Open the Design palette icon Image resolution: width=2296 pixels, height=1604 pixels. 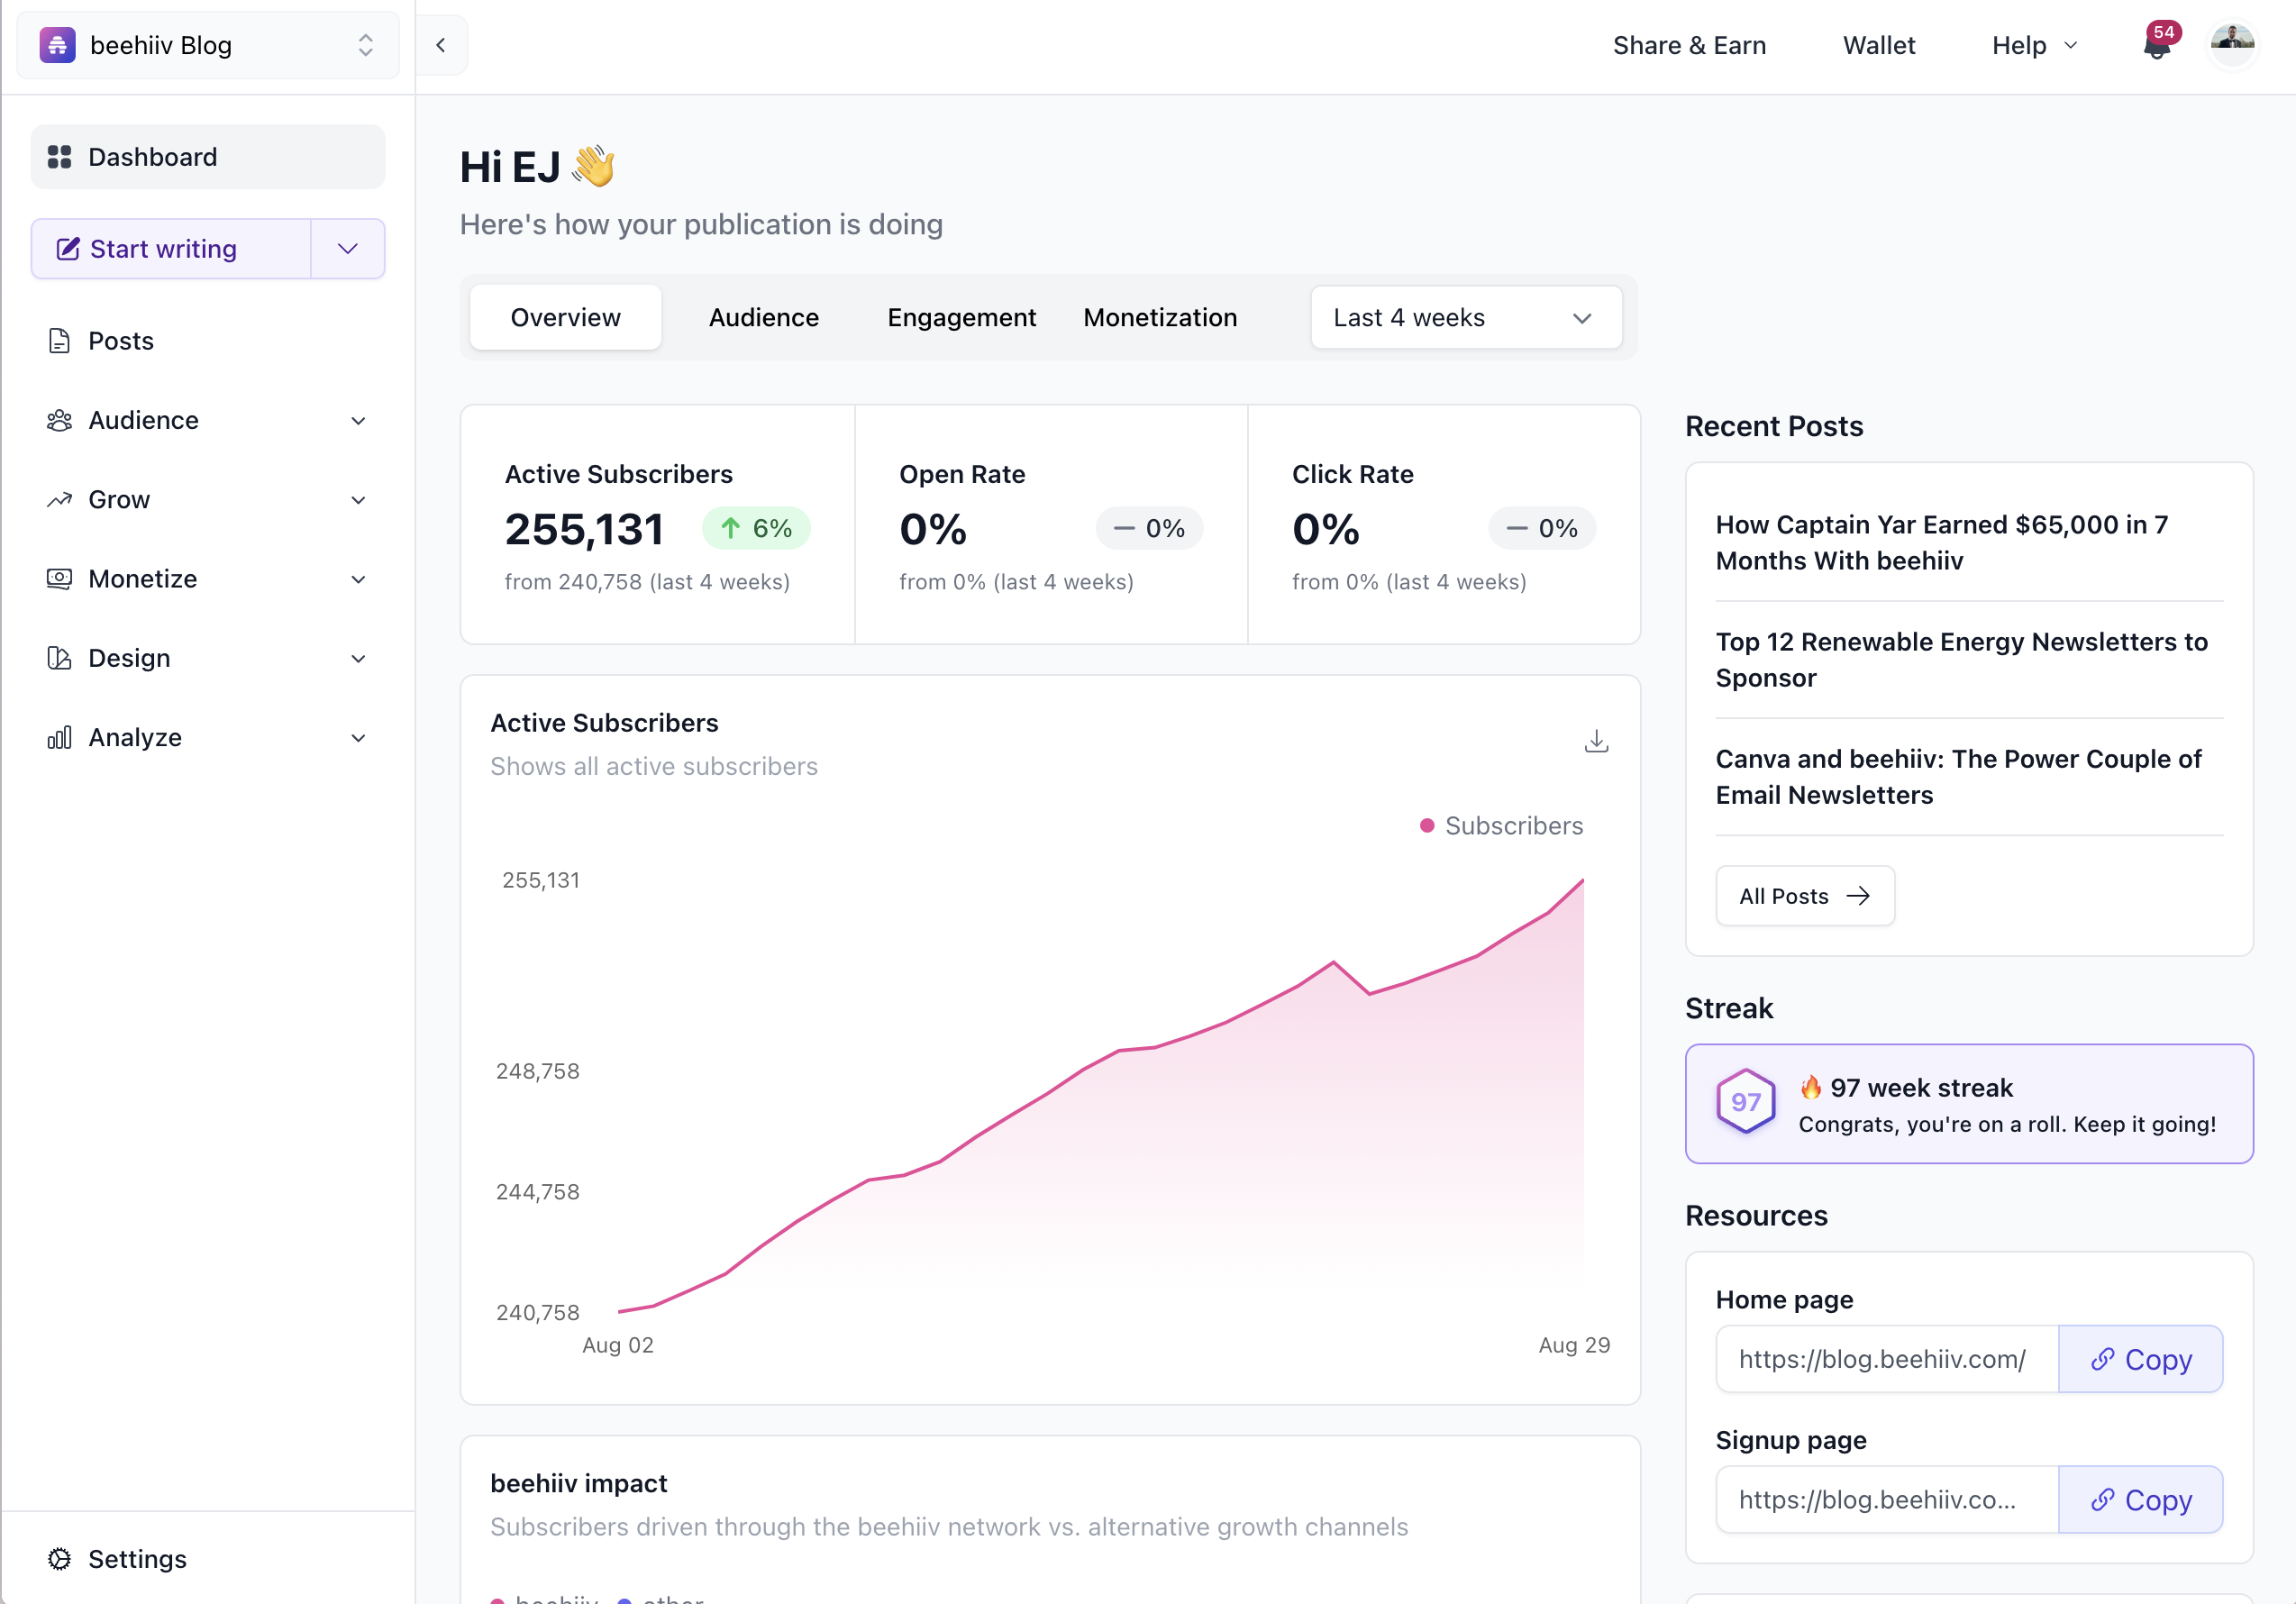click(60, 657)
